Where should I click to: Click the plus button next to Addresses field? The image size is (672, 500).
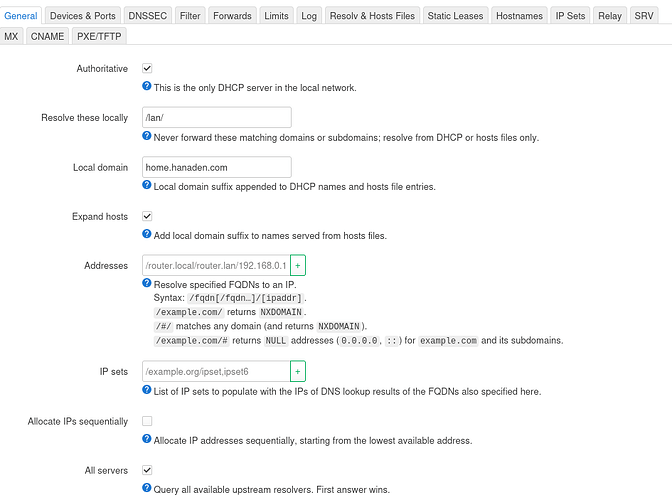coord(297,265)
